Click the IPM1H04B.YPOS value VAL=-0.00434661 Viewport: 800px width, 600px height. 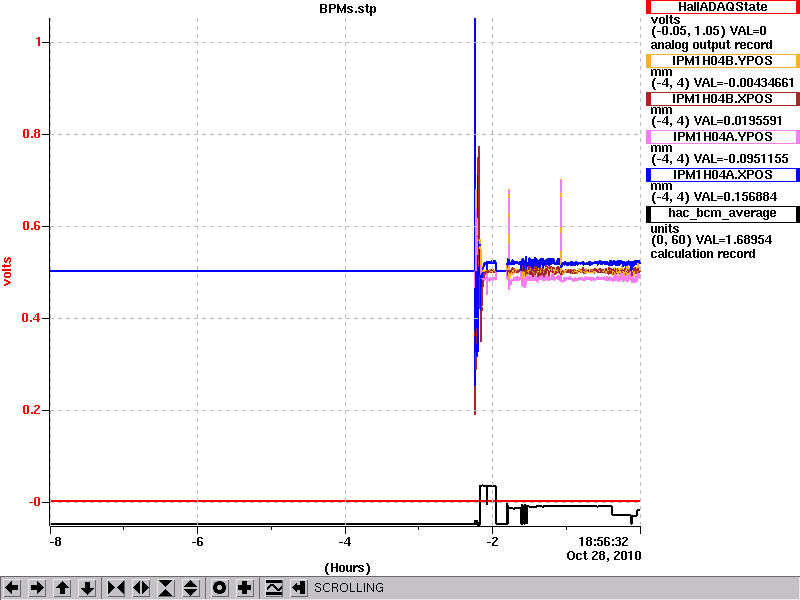tap(744, 83)
